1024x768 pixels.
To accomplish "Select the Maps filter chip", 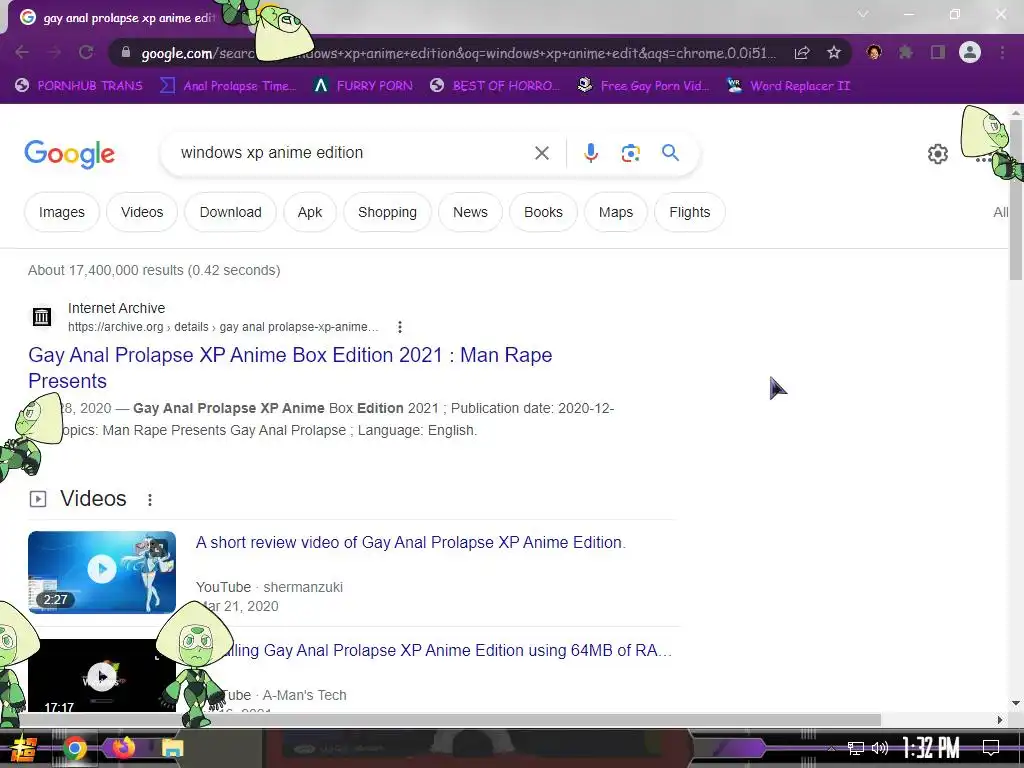I will [x=616, y=212].
